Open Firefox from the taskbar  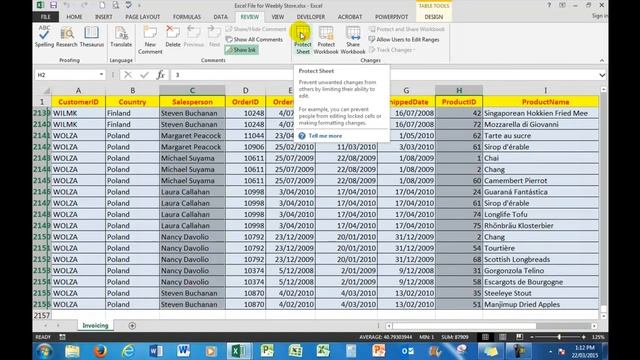(x=100, y=351)
